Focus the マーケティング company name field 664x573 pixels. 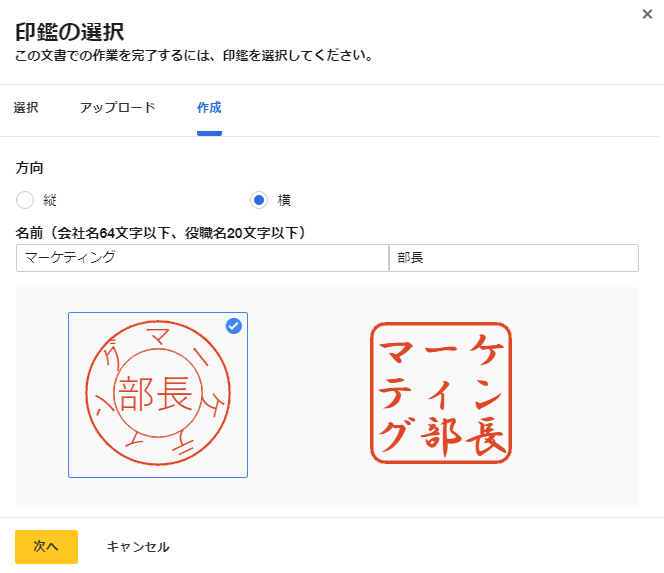[201, 258]
